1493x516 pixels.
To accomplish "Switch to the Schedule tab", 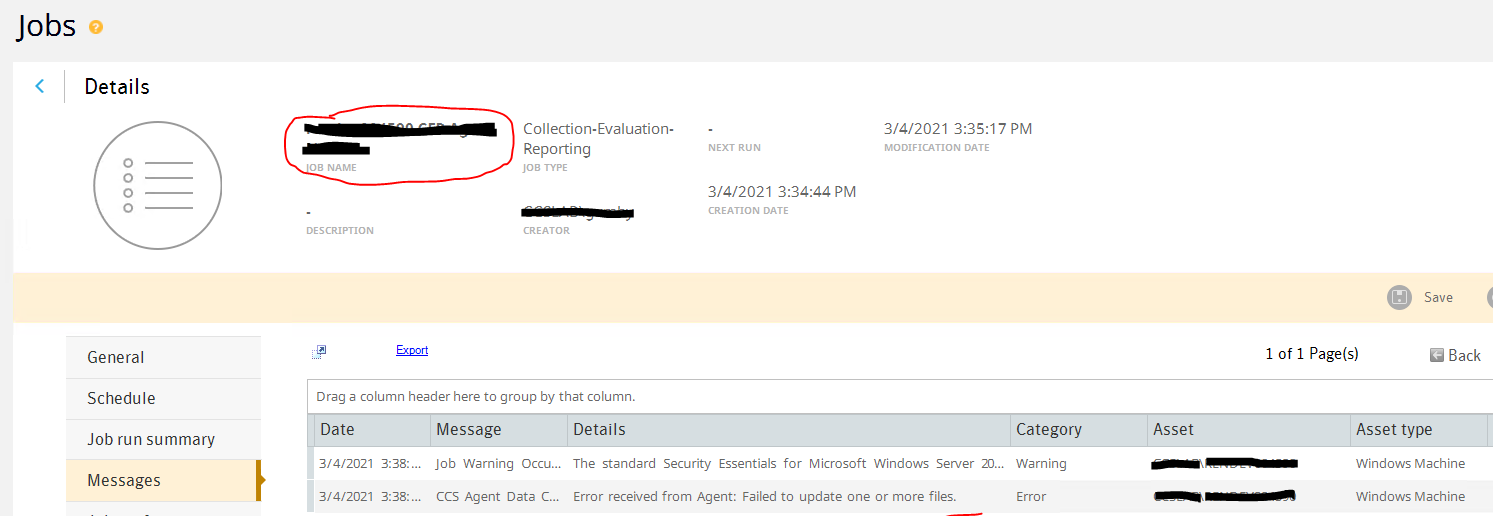I will [121, 398].
